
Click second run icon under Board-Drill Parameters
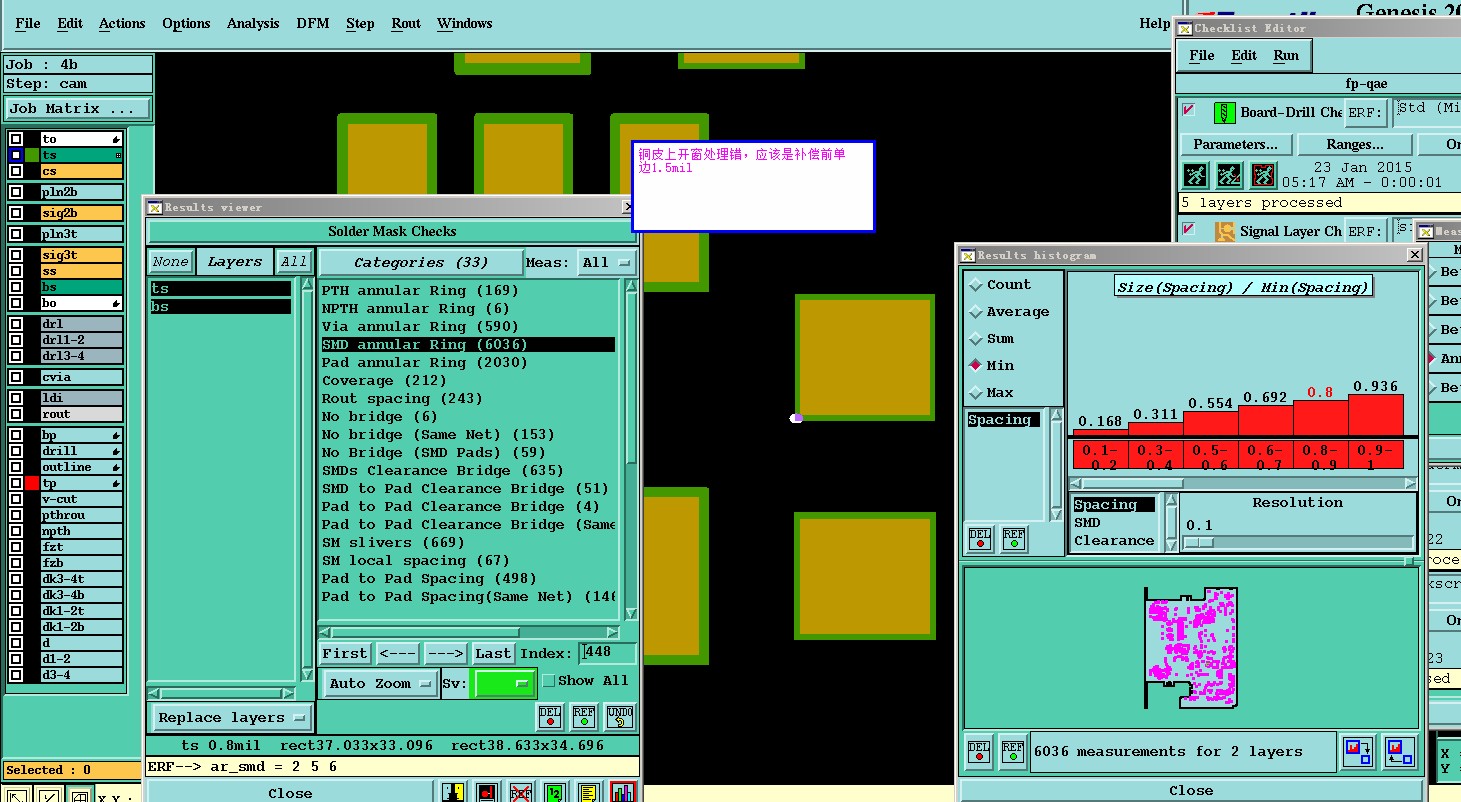(1229, 176)
